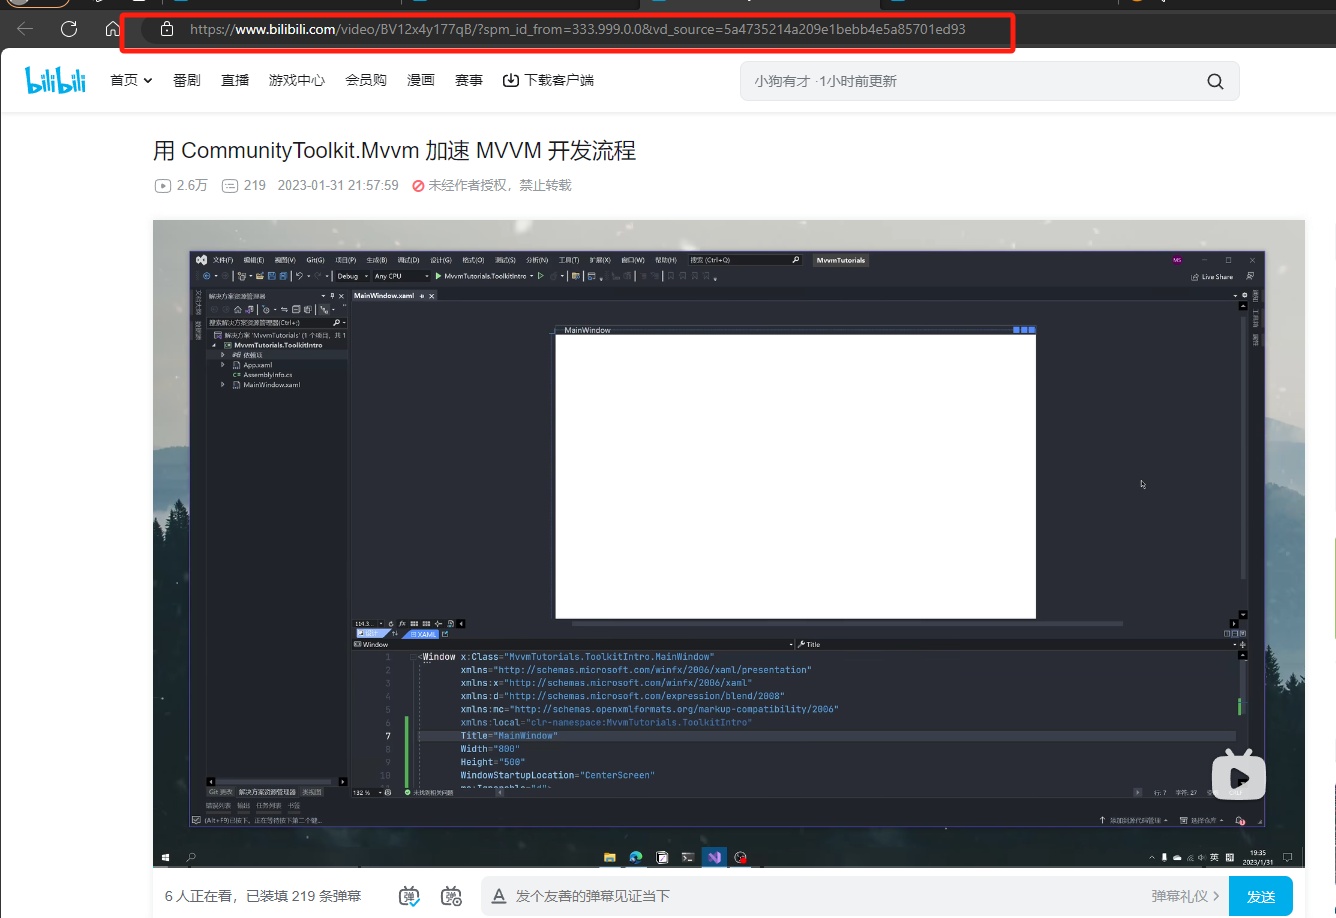The image size is (1336, 918).
Task: Click the play-count icon beside 2.6万
Action: coord(162,185)
